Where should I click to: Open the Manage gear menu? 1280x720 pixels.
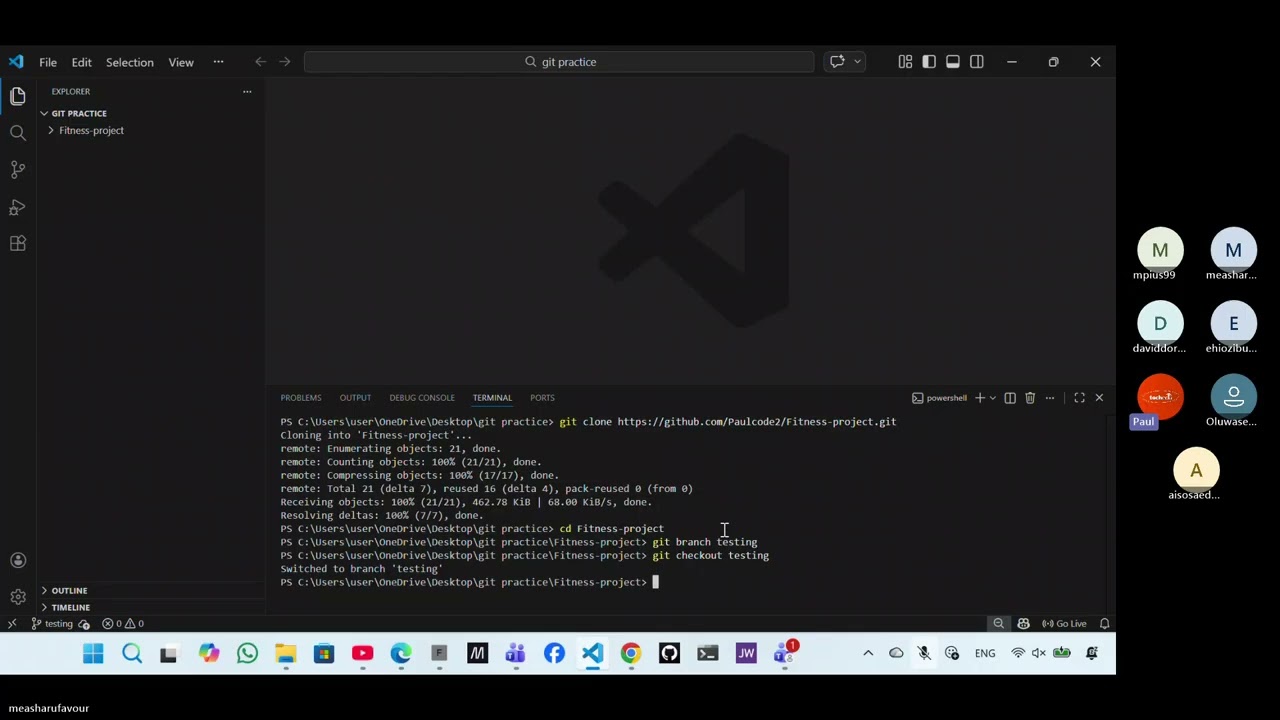(17, 597)
